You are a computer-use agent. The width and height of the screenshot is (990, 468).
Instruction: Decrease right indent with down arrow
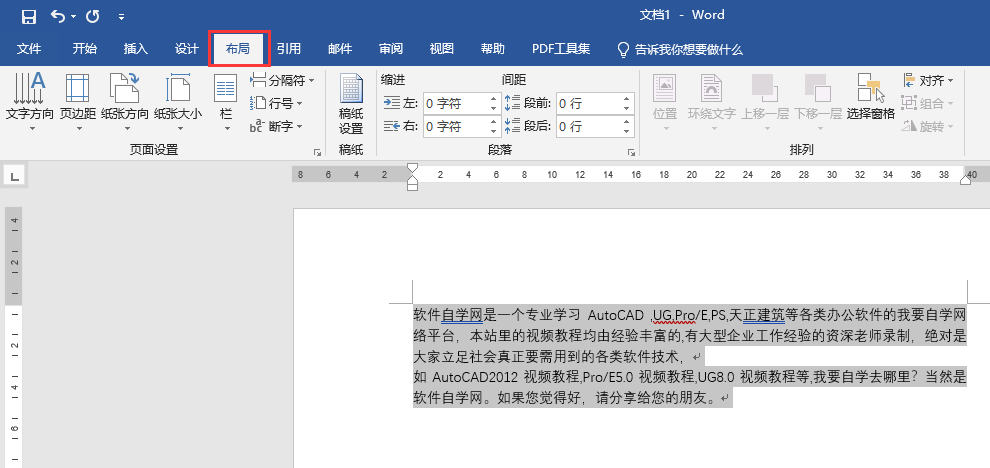(x=494, y=132)
